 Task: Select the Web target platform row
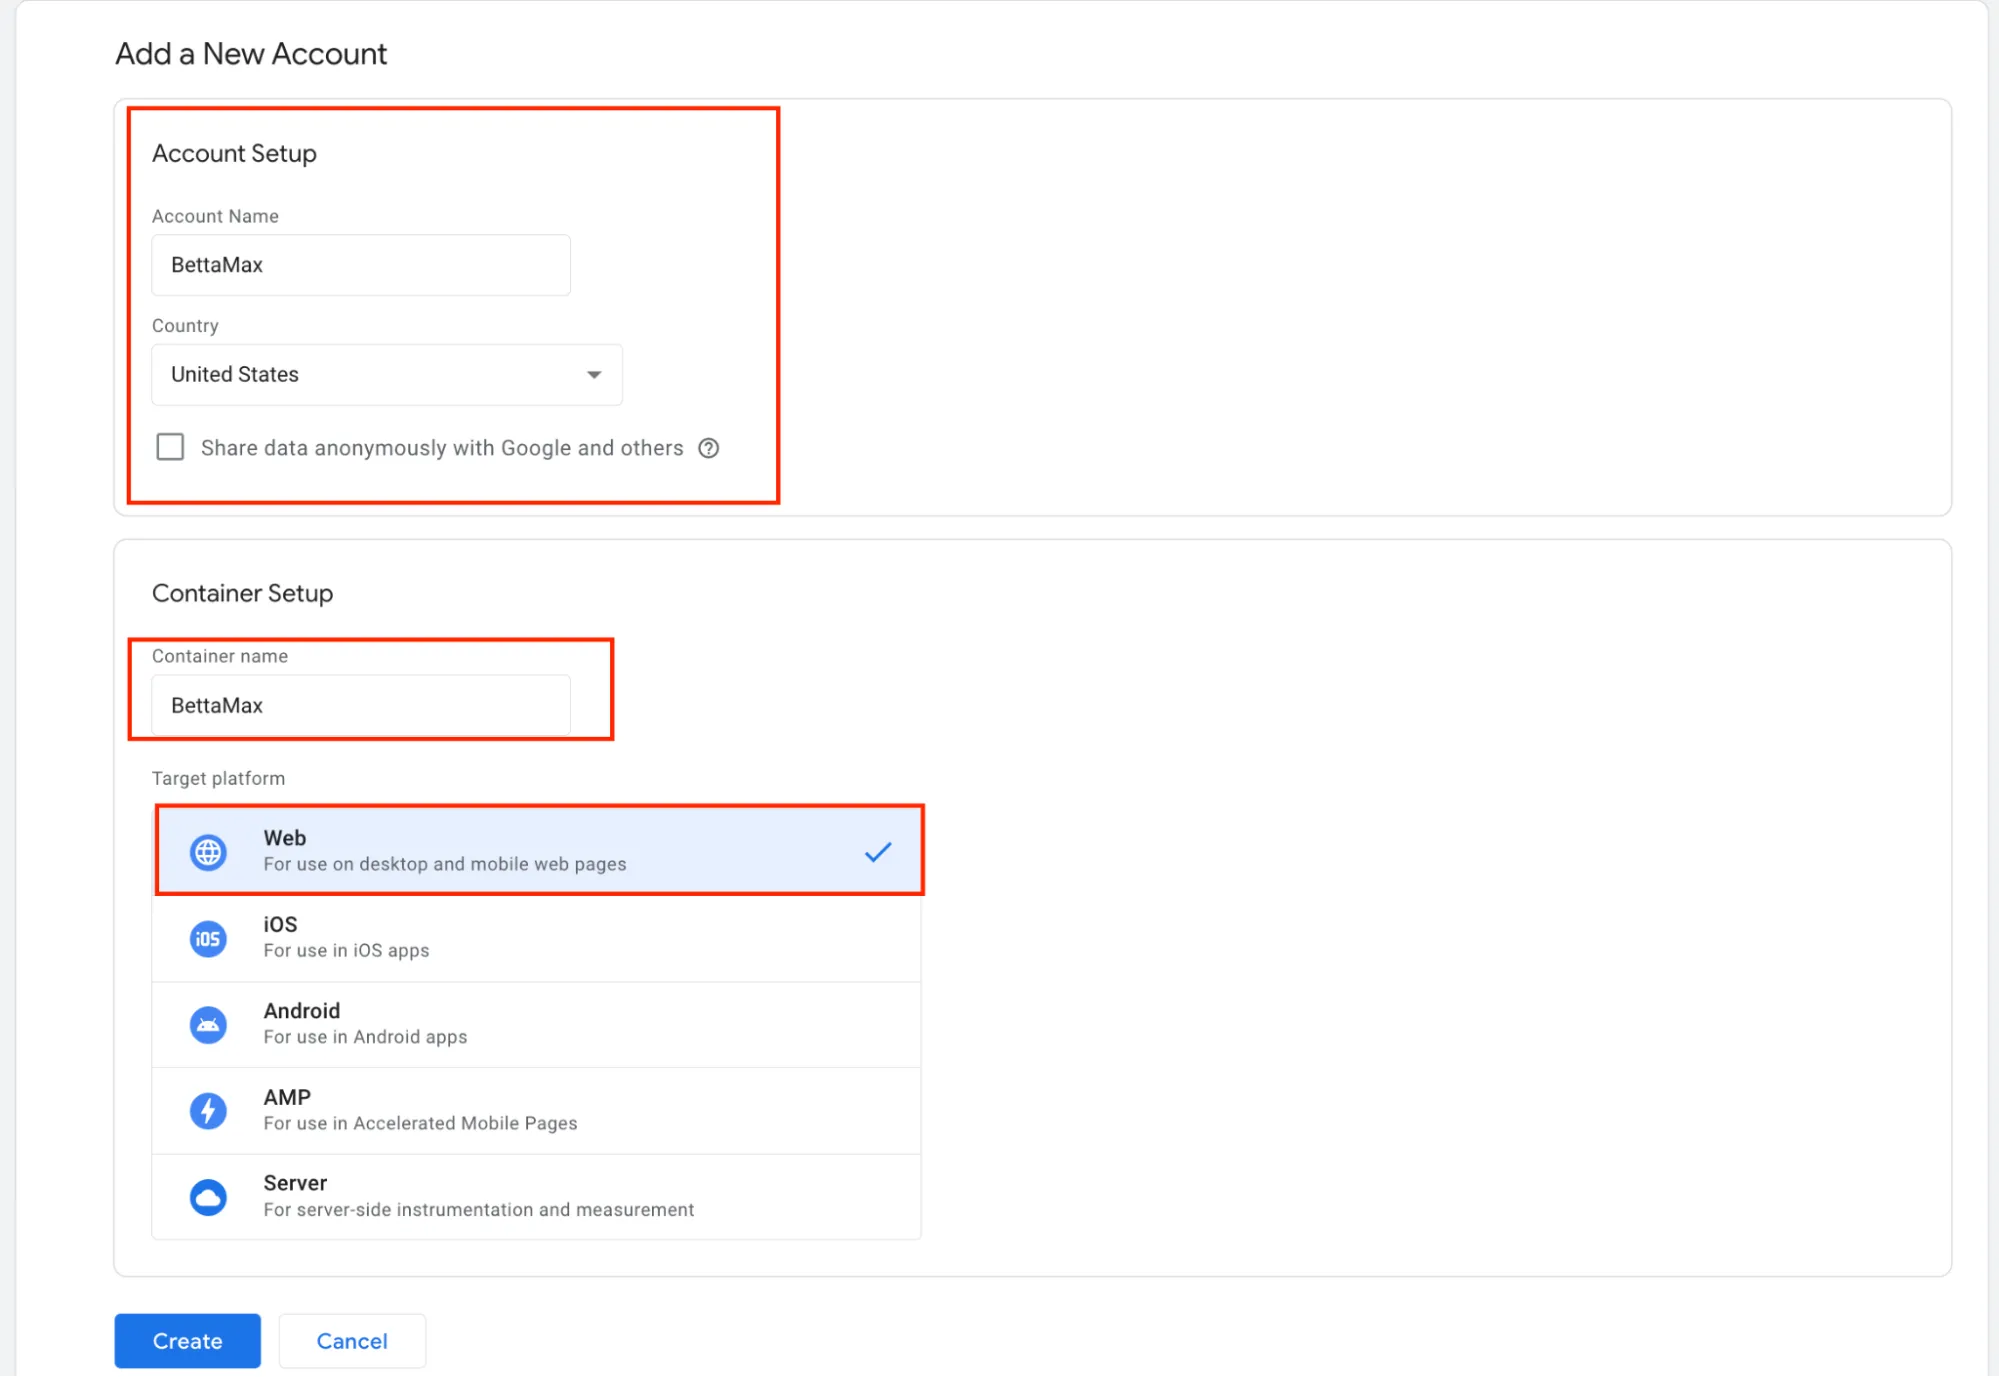pos(536,851)
